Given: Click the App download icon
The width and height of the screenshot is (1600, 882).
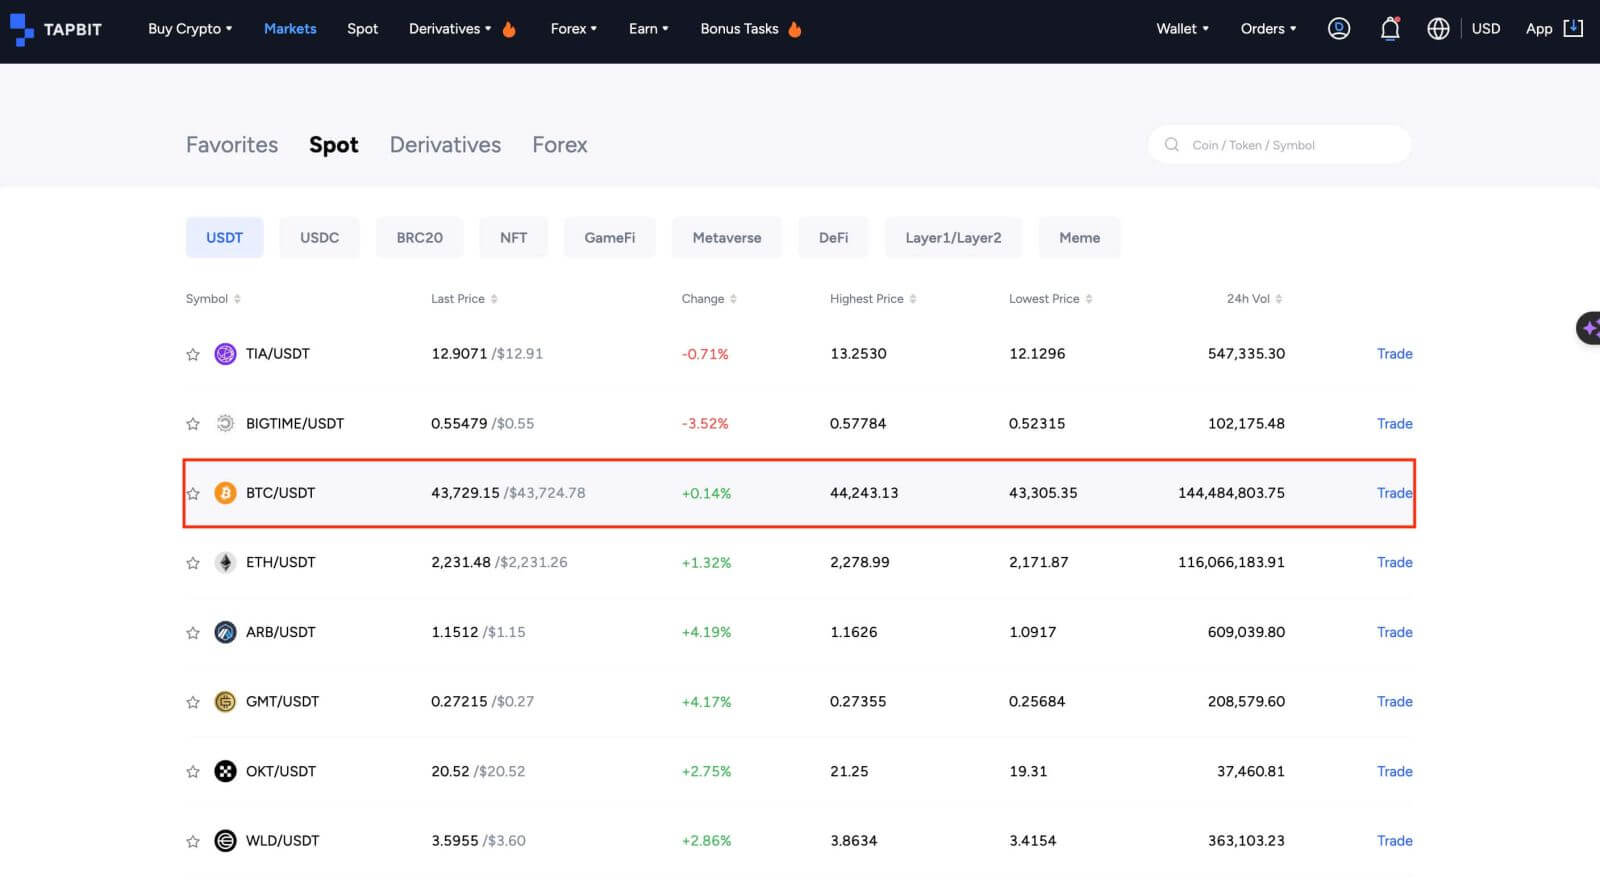Looking at the screenshot, I should click(1573, 28).
